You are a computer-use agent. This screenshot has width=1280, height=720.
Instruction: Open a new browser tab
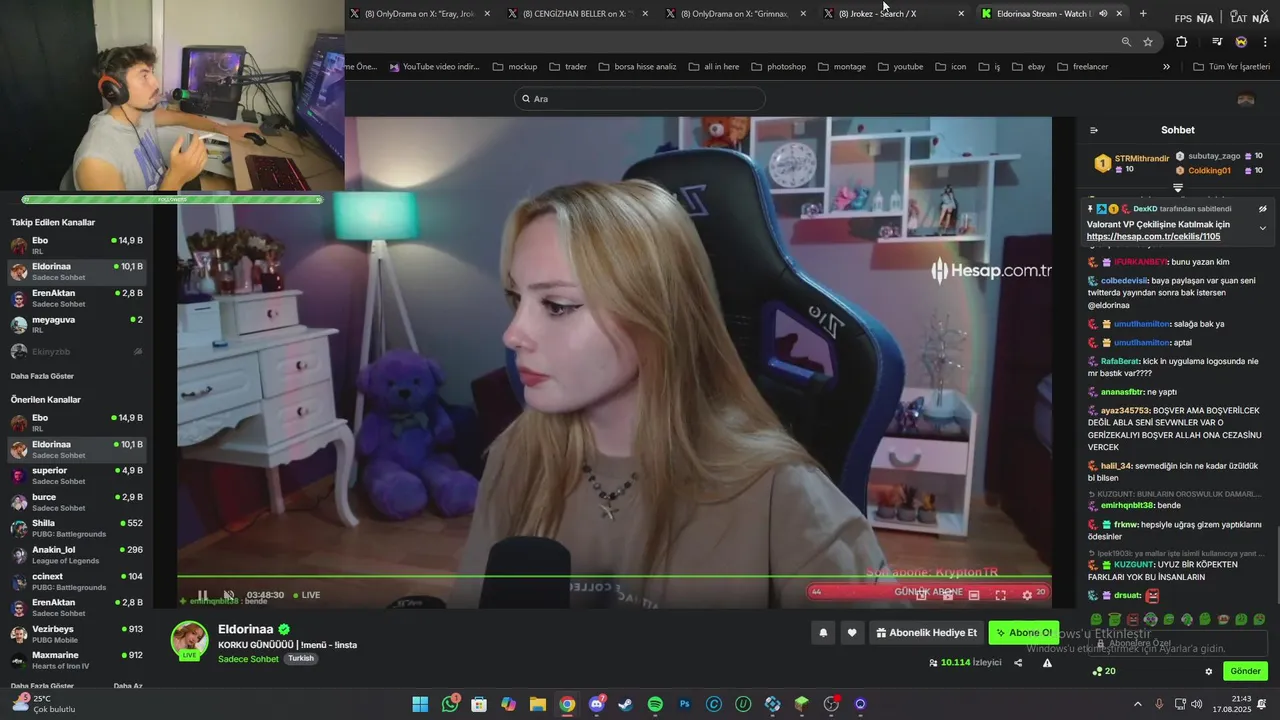1143,14
